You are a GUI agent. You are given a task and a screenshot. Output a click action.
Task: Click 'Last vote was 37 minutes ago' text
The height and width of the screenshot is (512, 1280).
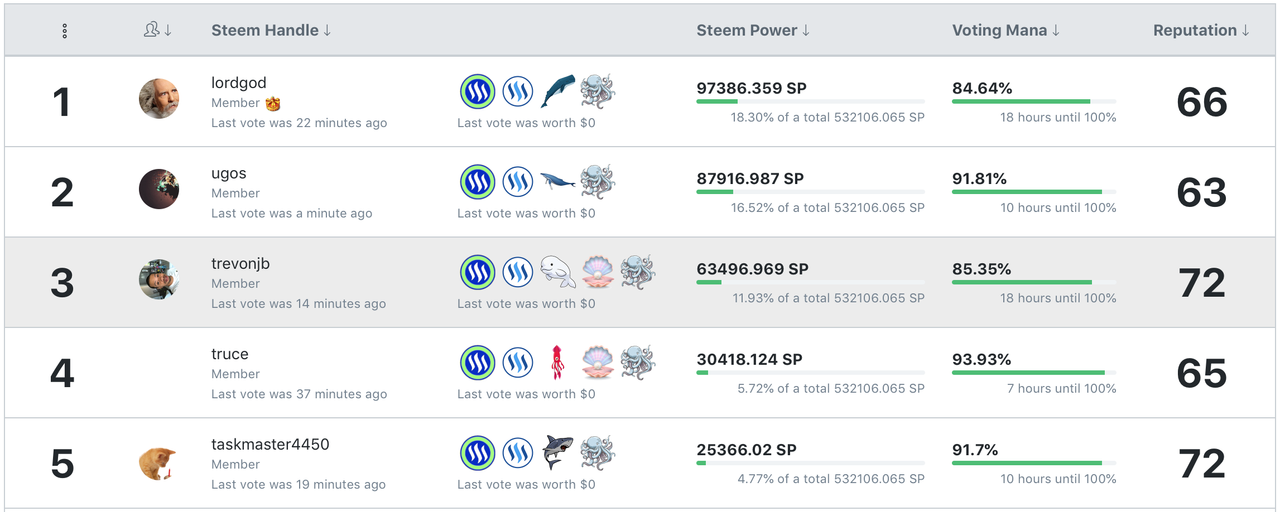299,394
